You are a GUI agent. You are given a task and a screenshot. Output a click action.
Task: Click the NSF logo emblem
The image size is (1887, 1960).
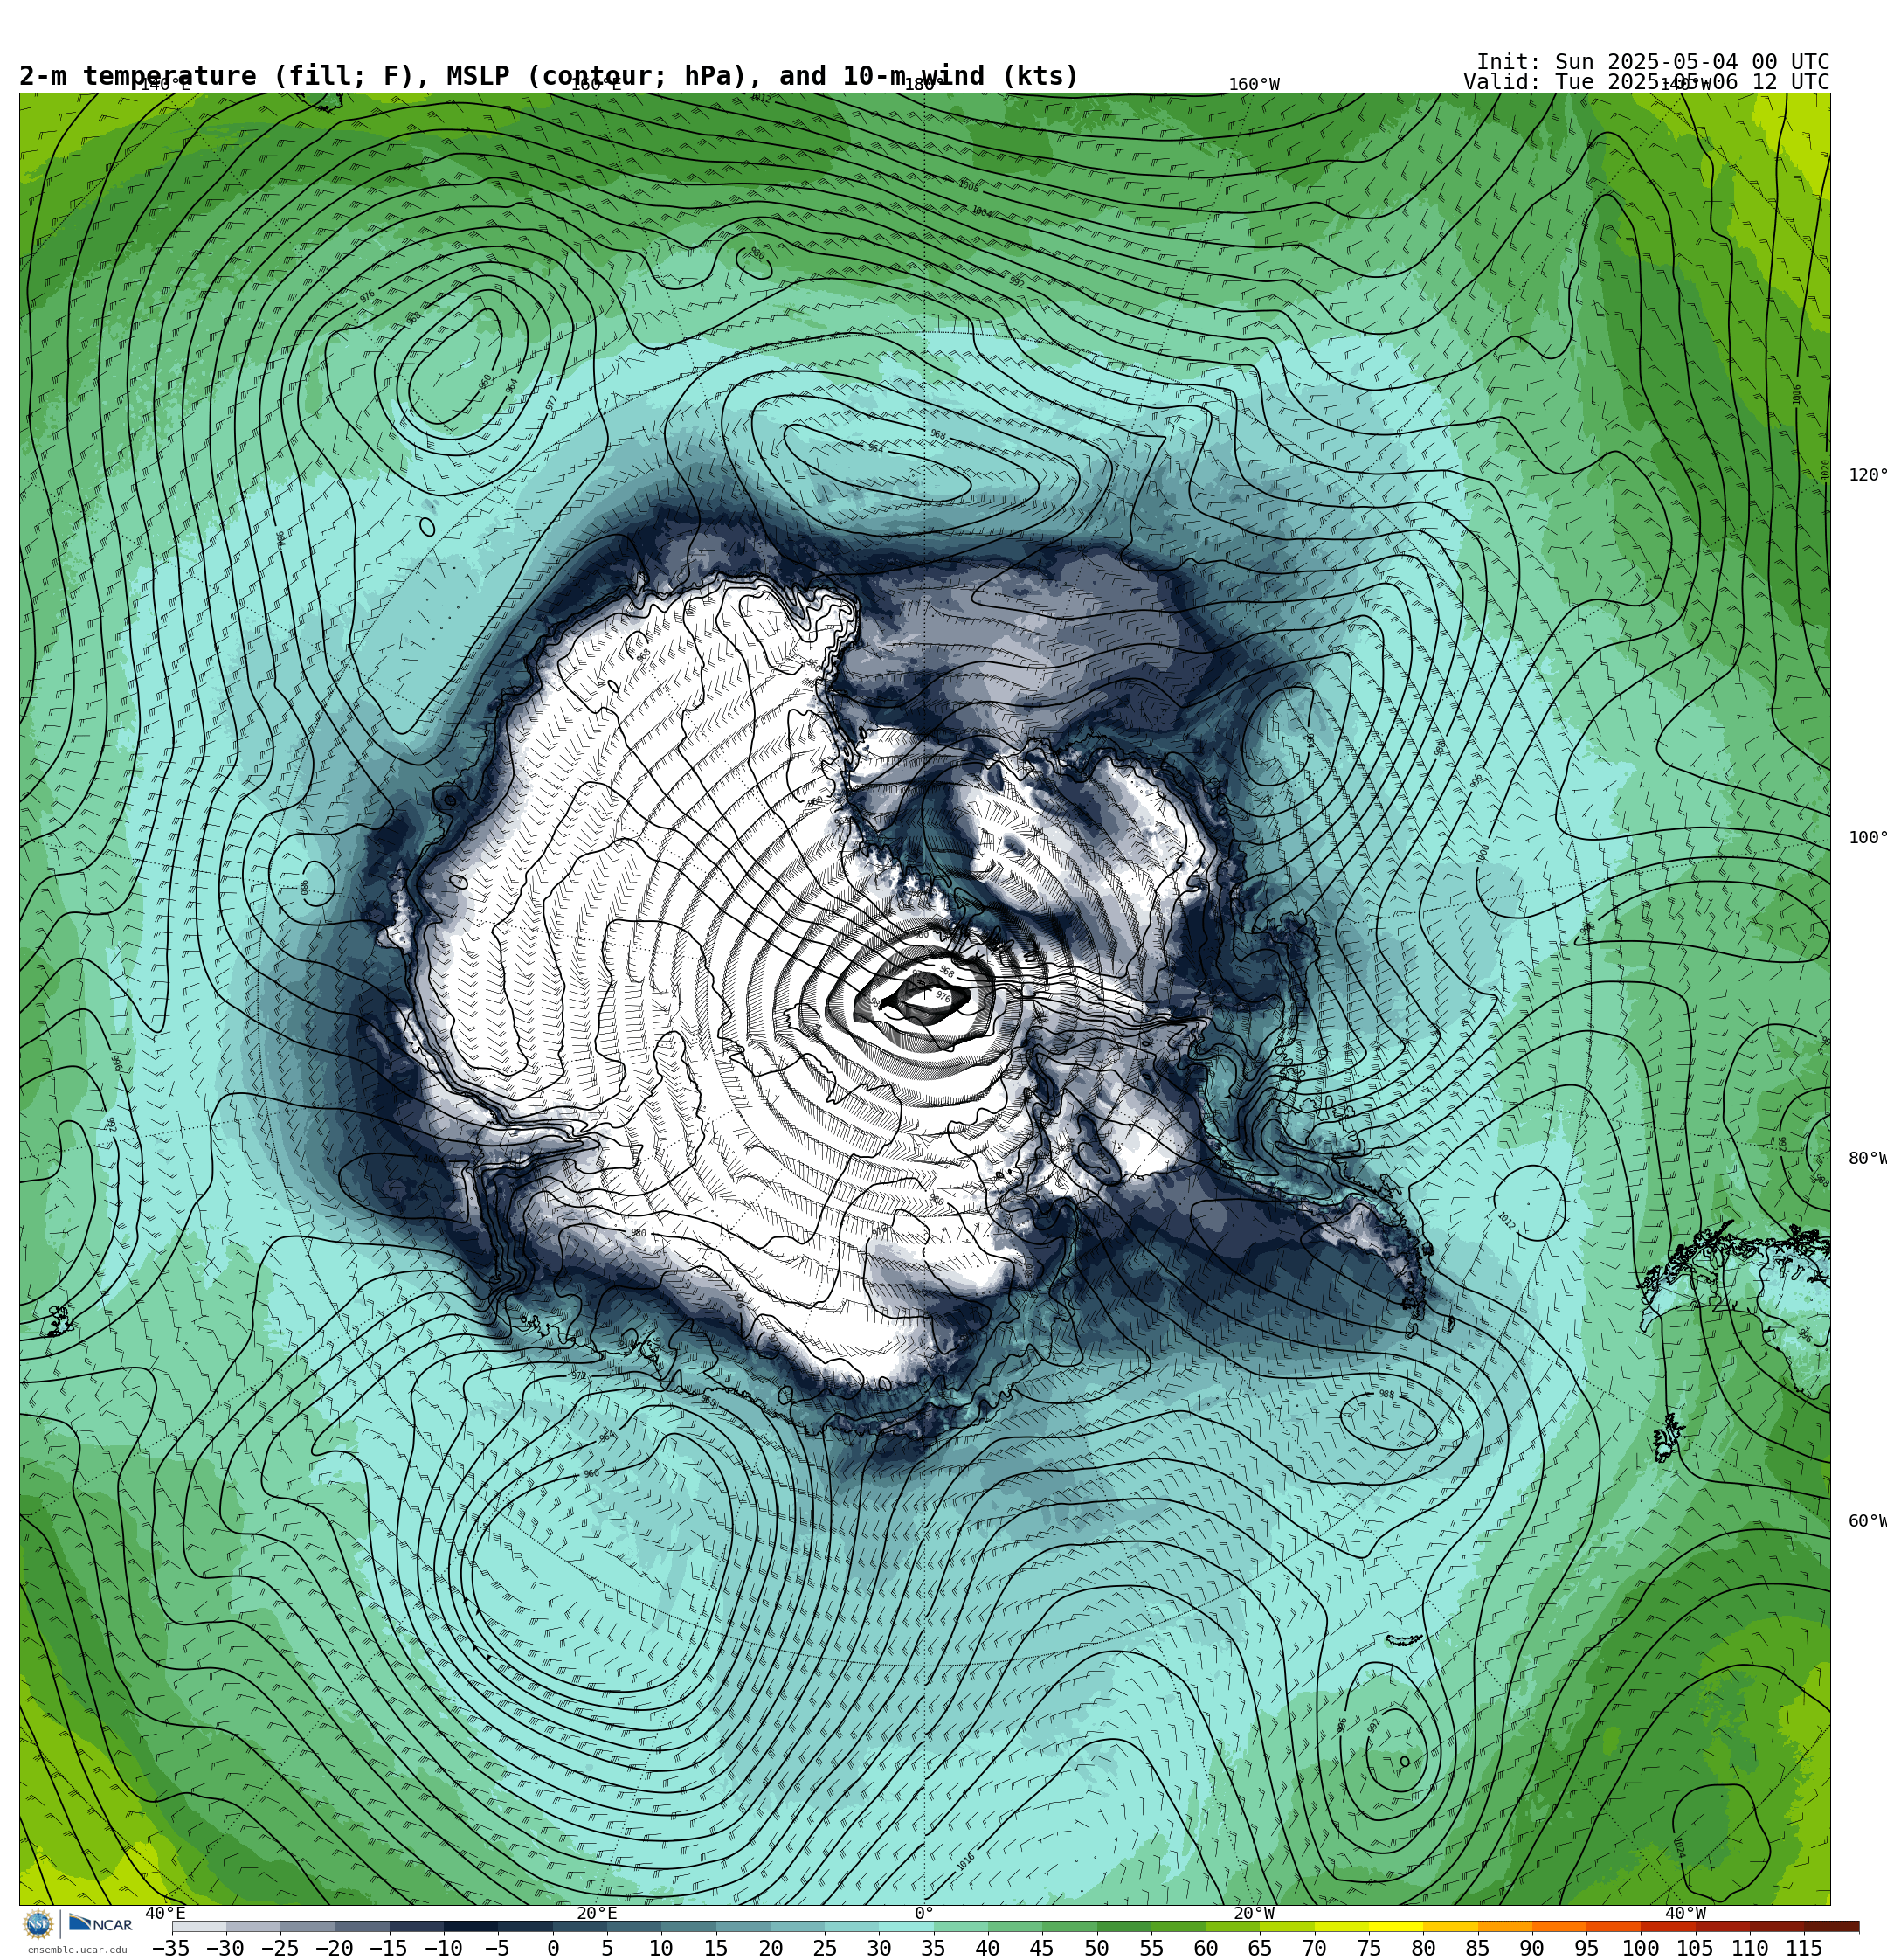(38, 1924)
